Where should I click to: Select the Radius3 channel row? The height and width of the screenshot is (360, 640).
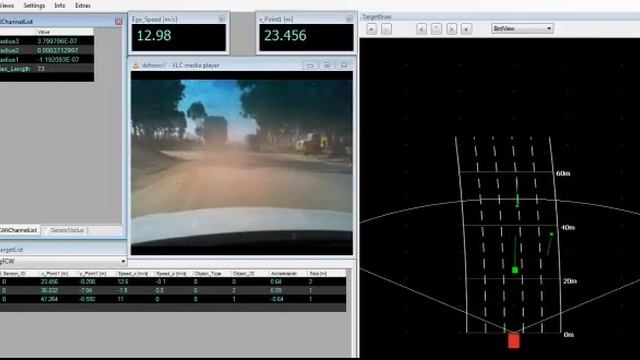(x=47, y=41)
